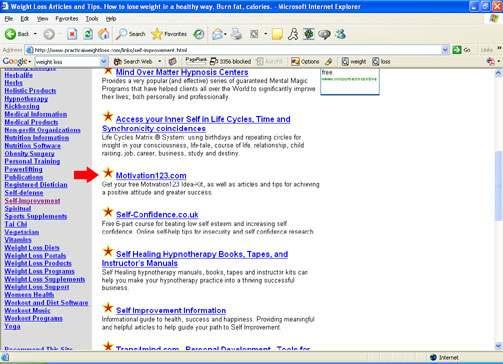503x364 pixels.
Task: Open the Mail envelope icon
Action: (x=217, y=34)
